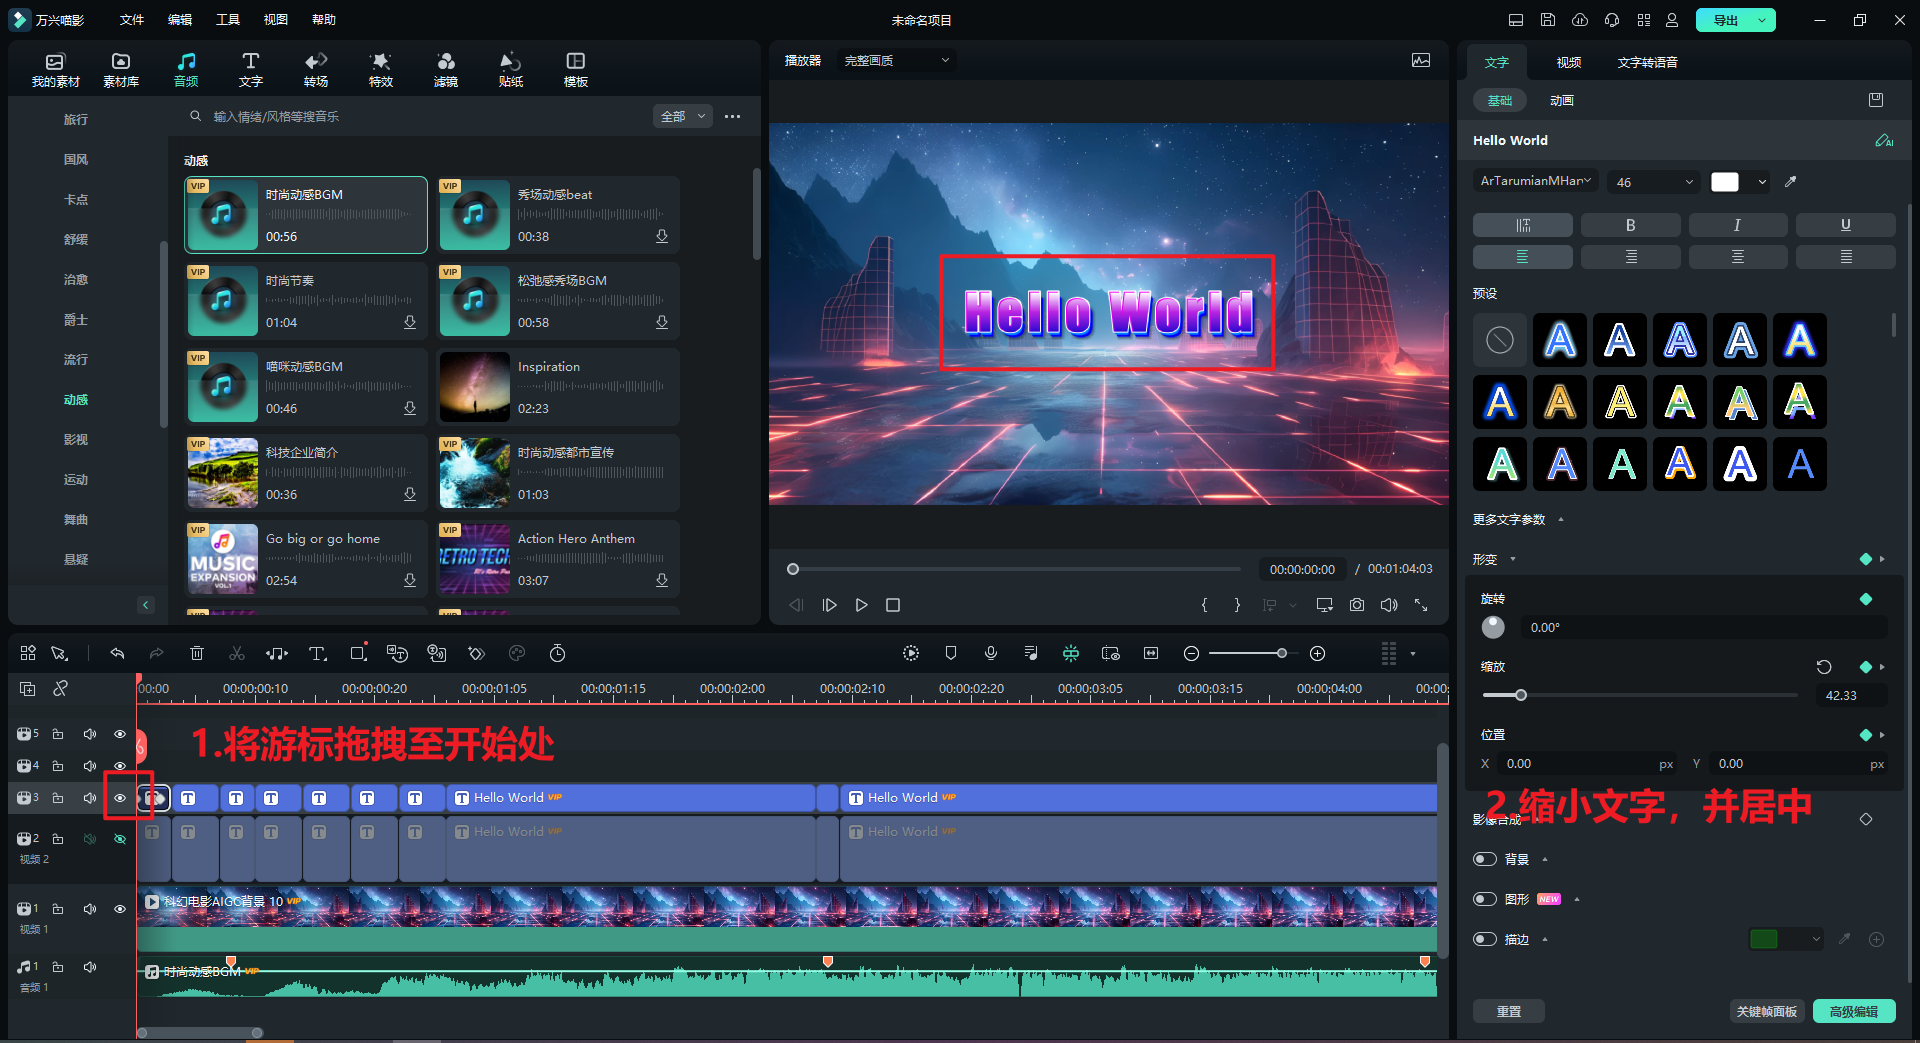Enable the 背景 background toggle
This screenshot has height=1043, width=1920.
click(1485, 859)
